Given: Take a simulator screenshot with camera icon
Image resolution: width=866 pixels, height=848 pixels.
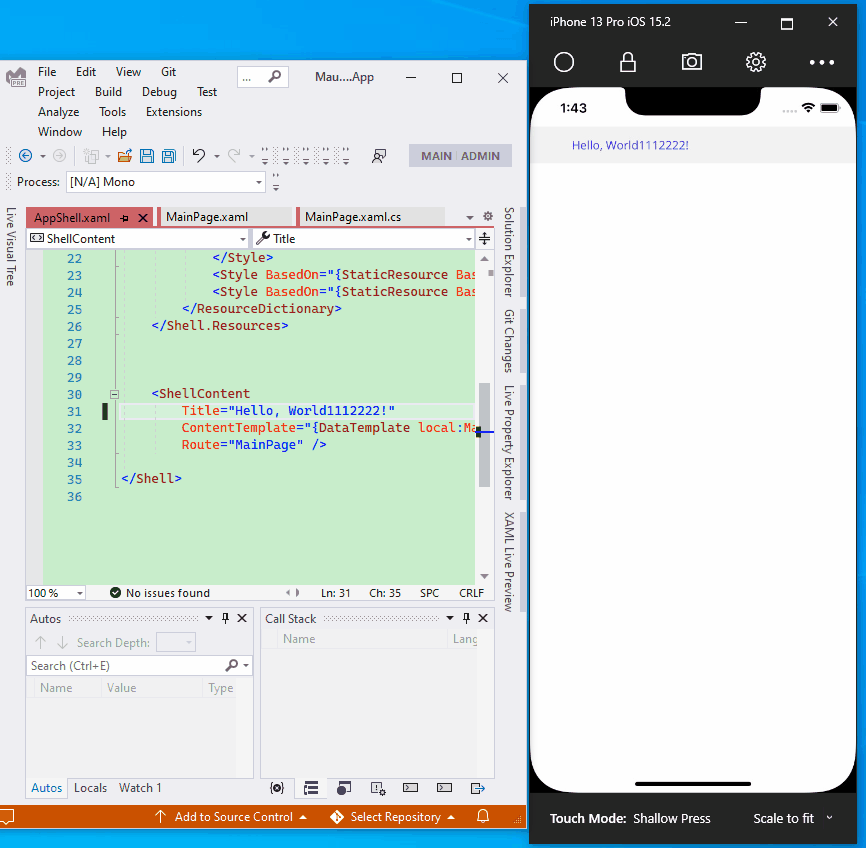Looking at the screenshot, I should point(691,62).
